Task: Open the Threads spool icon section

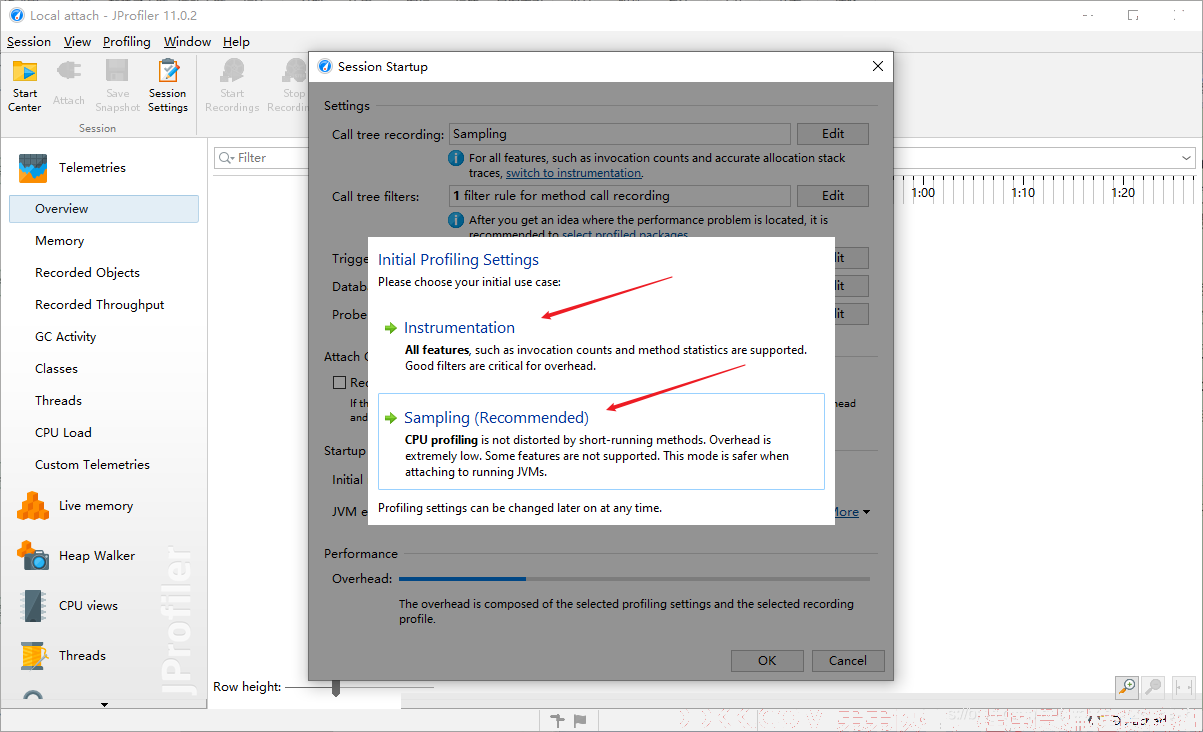Action: click(x=33, y=656)
